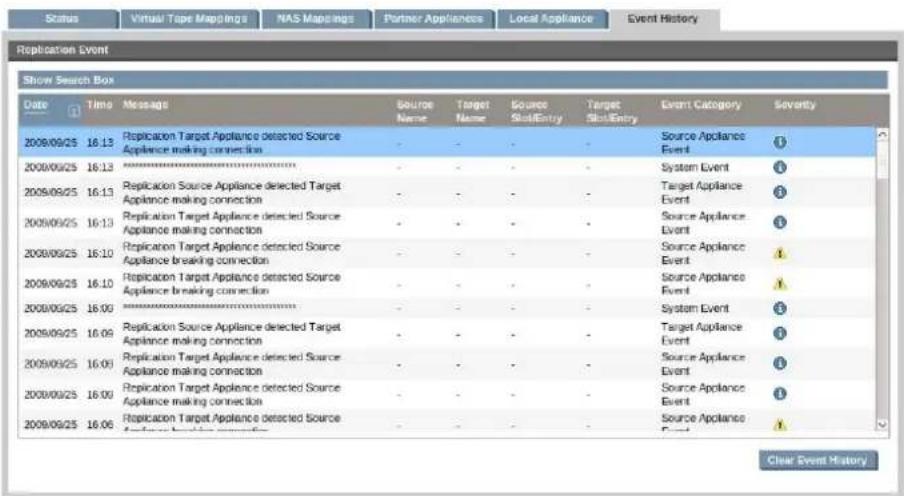Click the info icon of the 16:13 System Event
Screen dimensions: 904x496
point(779,167)
